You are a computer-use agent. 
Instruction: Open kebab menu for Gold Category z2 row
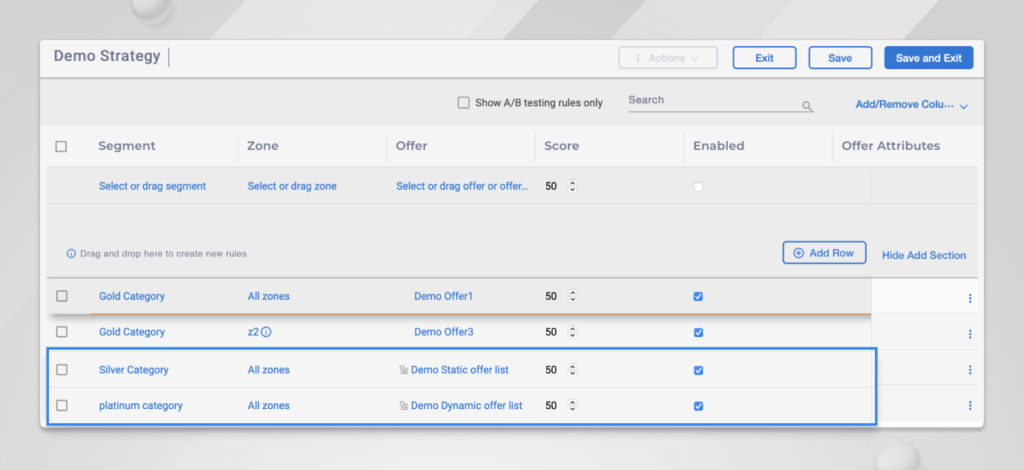point(969,333)
